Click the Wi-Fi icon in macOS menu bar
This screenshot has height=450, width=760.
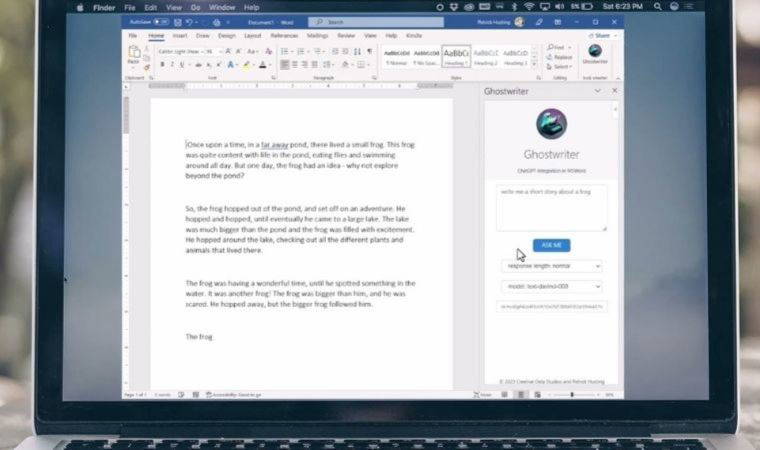529,7
